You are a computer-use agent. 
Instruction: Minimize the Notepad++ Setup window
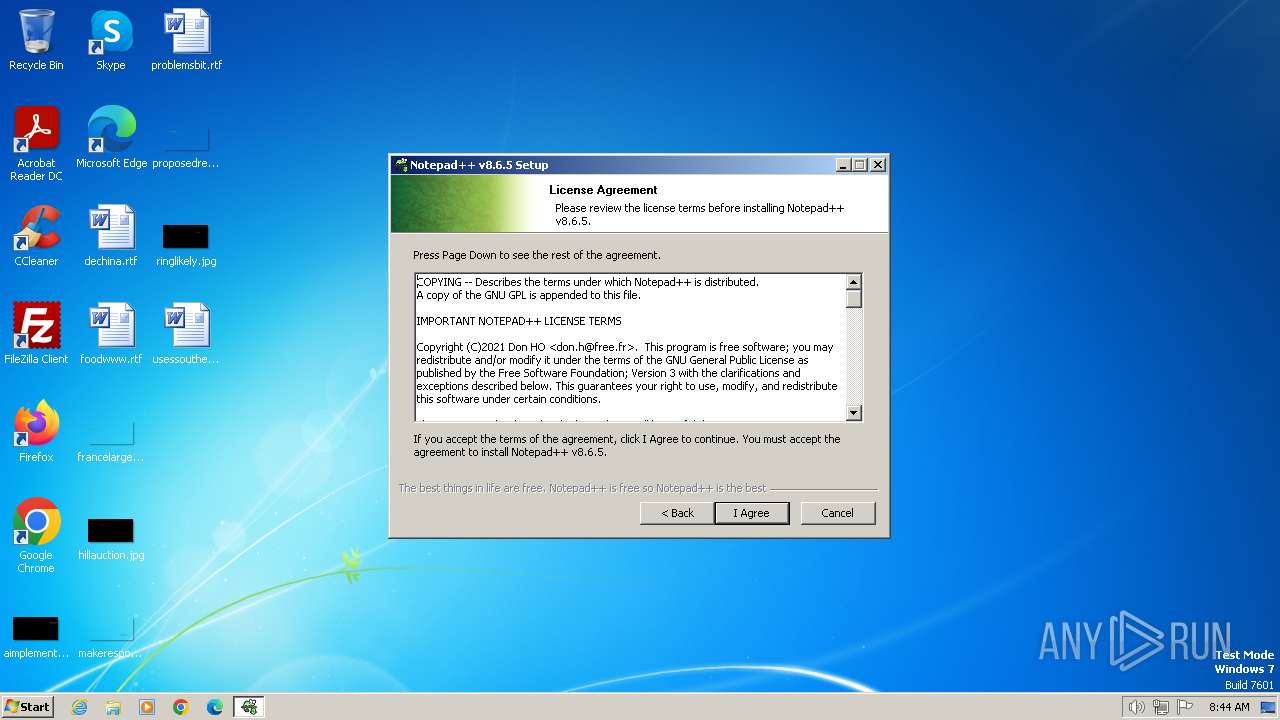(x=842, y=165)
